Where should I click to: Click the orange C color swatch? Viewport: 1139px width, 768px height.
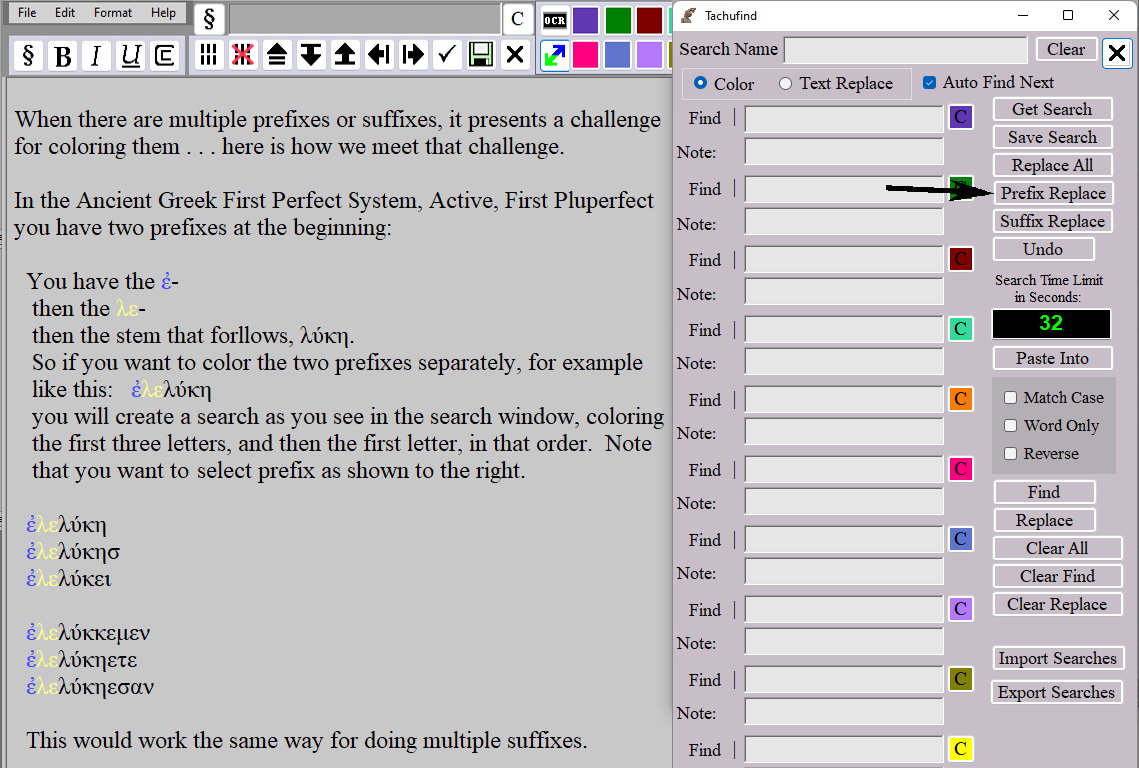[960, 399]
